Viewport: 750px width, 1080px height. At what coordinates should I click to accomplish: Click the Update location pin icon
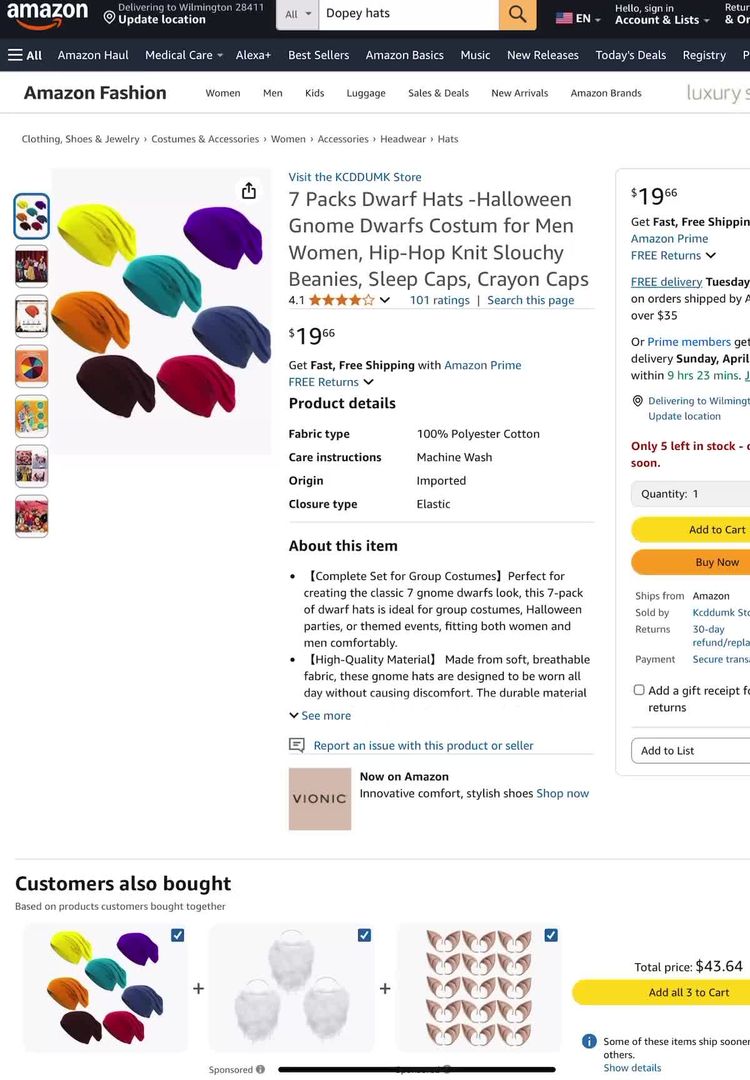pyautogui.click(x=109, y=17)
